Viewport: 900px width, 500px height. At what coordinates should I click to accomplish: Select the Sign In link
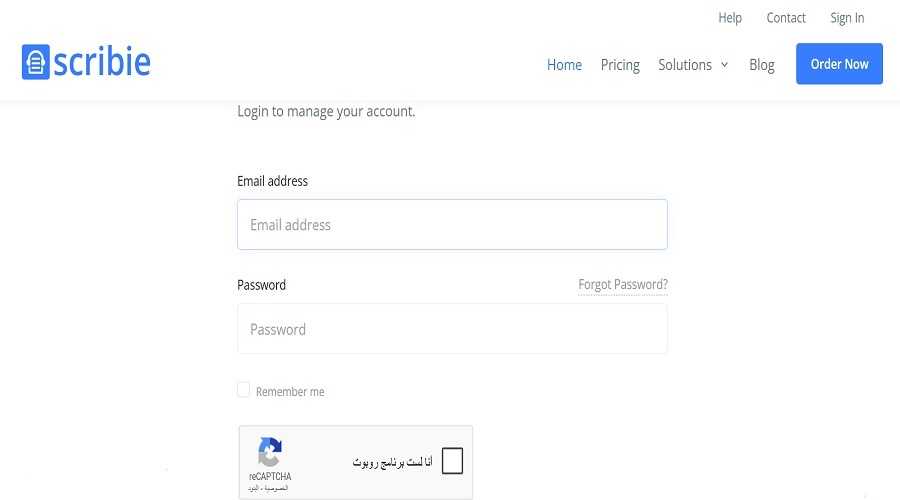click(847, 18)
